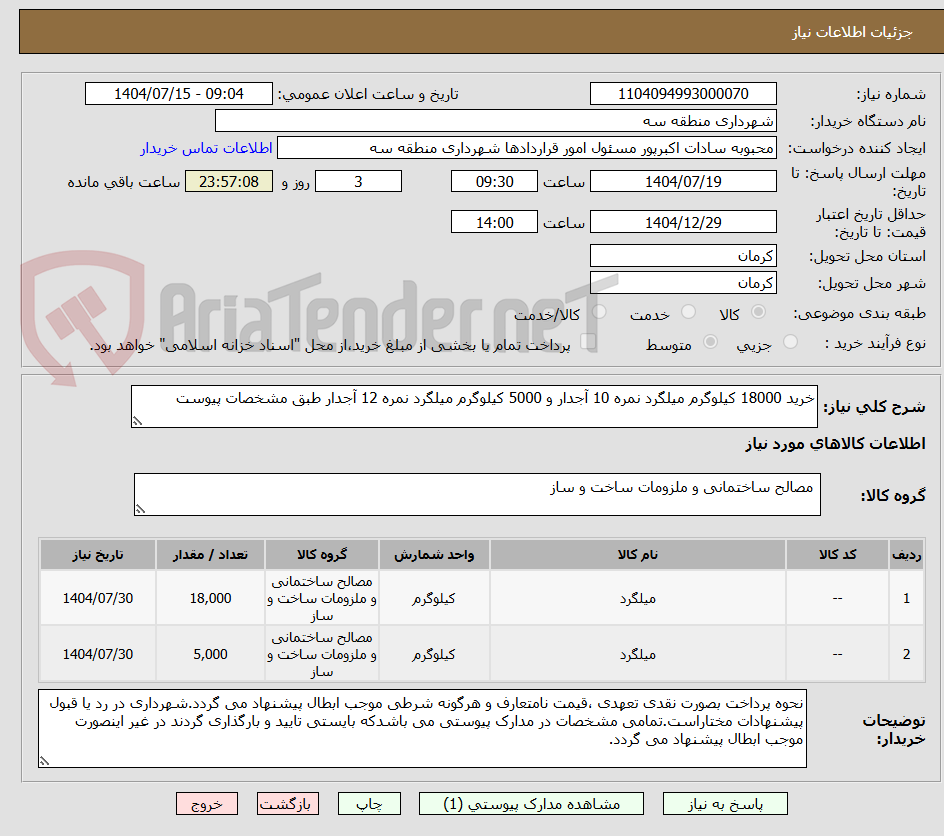Click the گروه کالا column header
The width and height of the screenshot is (944, 836).
click(x=322, y=554)
